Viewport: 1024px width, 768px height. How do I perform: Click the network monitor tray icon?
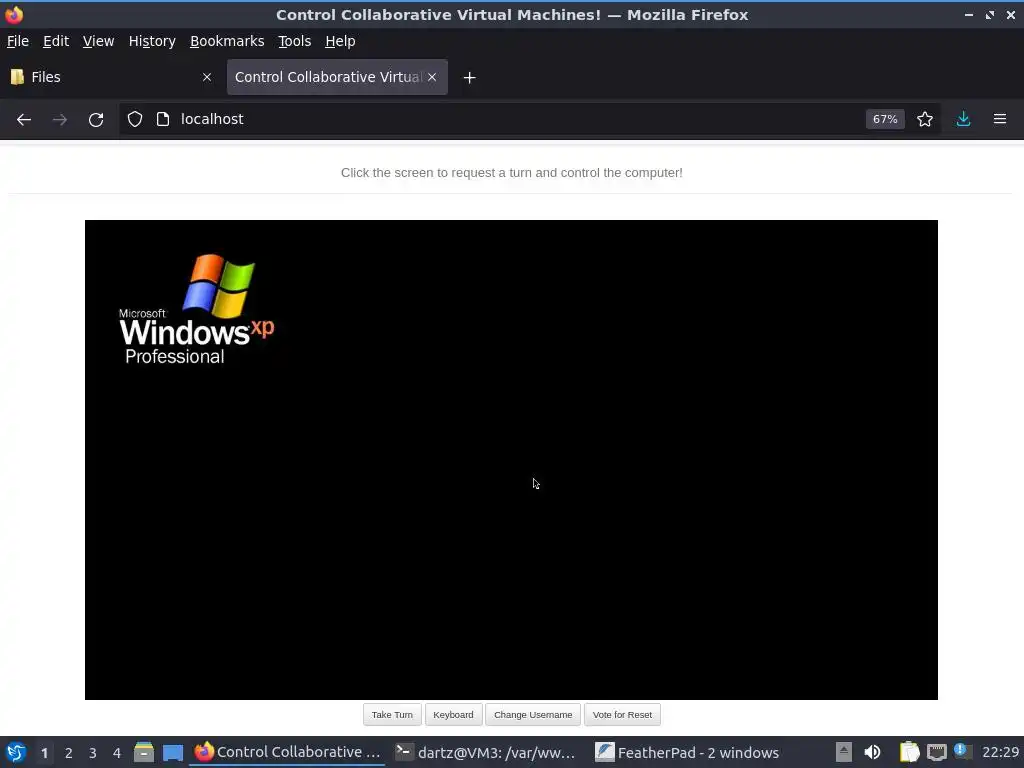tap(936, 752)
